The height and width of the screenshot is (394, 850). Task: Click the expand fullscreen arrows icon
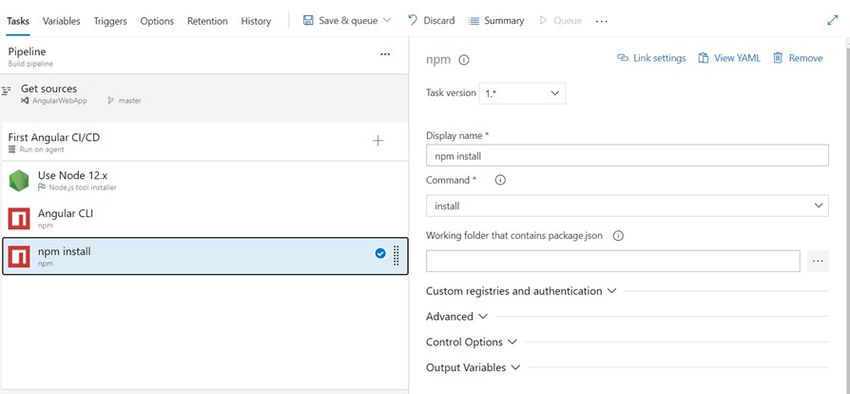coord(833,21)
